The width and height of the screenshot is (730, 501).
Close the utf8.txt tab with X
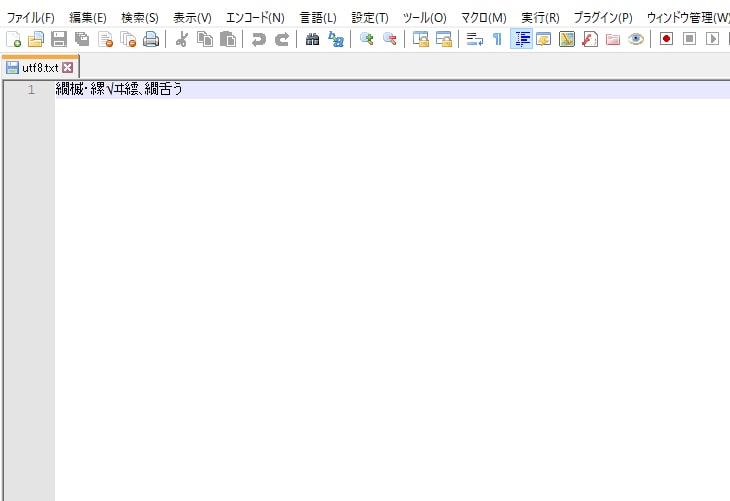pos(68,68)
